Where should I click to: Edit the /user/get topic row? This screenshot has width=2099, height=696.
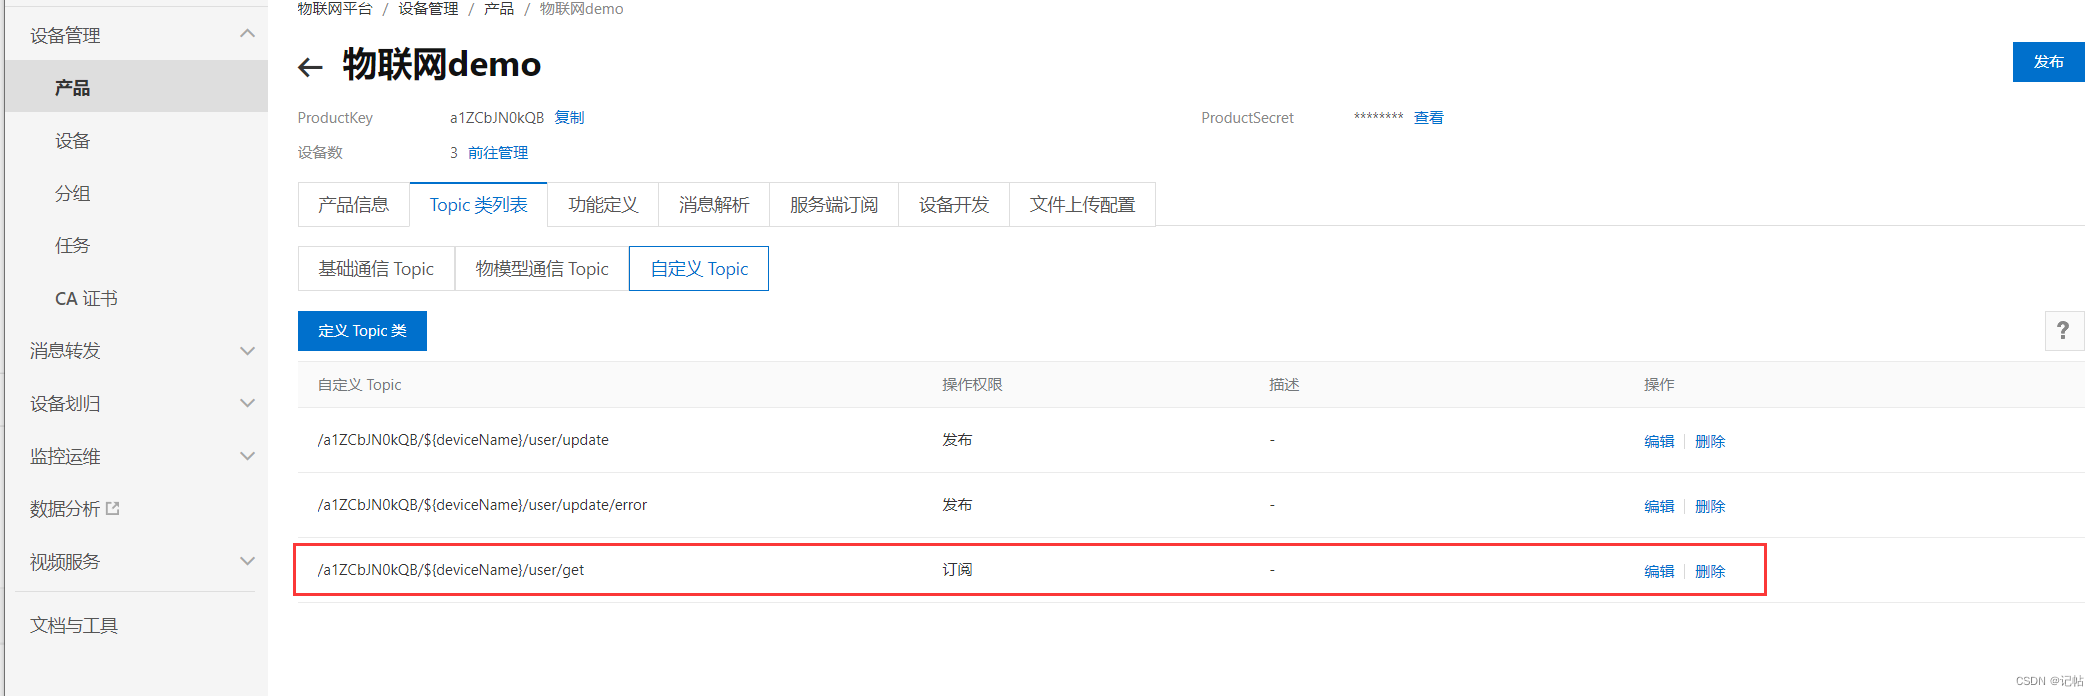click(1659, 571)
